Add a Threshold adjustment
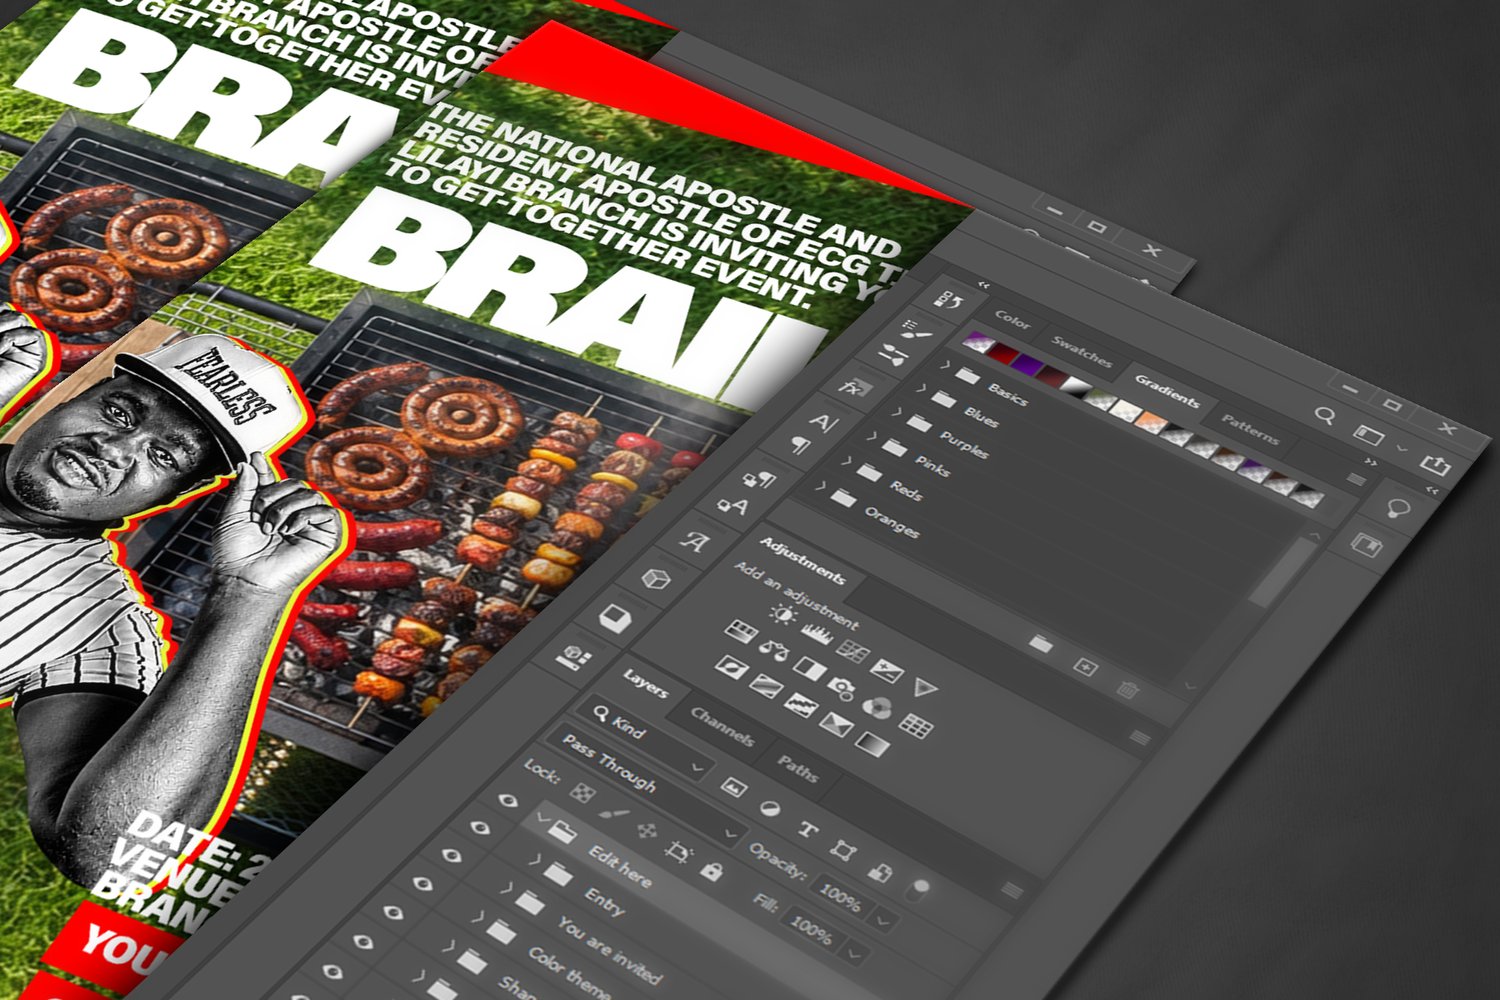Viewport: 1500px width, 1000px height. pos(800,704)
